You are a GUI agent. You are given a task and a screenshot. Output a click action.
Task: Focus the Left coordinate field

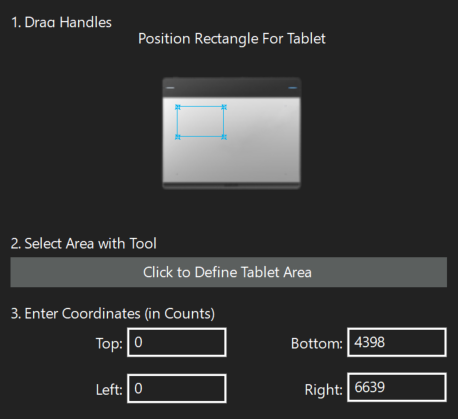pyautogui.click(x=177, y=388)
